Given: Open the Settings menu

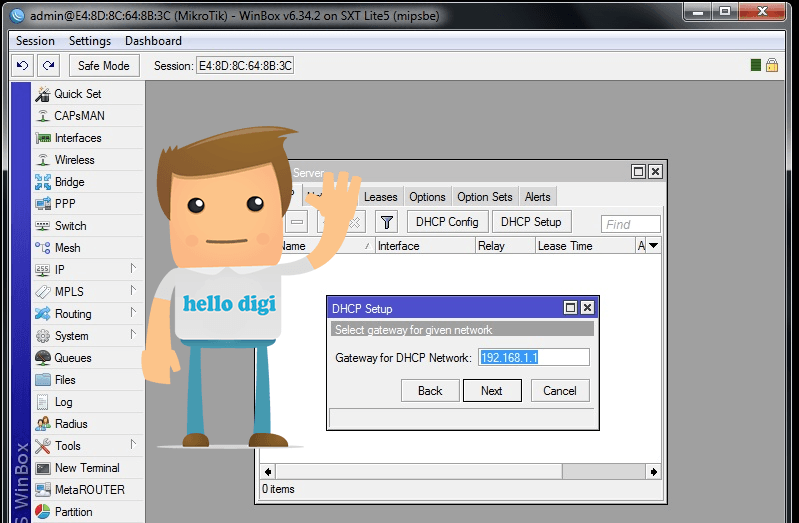Looking at the screenshot, I should (90, 41).
